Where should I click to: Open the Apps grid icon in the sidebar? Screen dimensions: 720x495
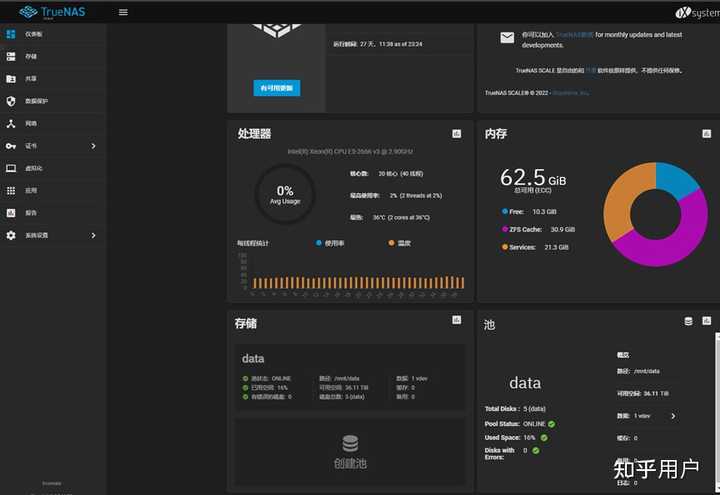click(11, 191)
